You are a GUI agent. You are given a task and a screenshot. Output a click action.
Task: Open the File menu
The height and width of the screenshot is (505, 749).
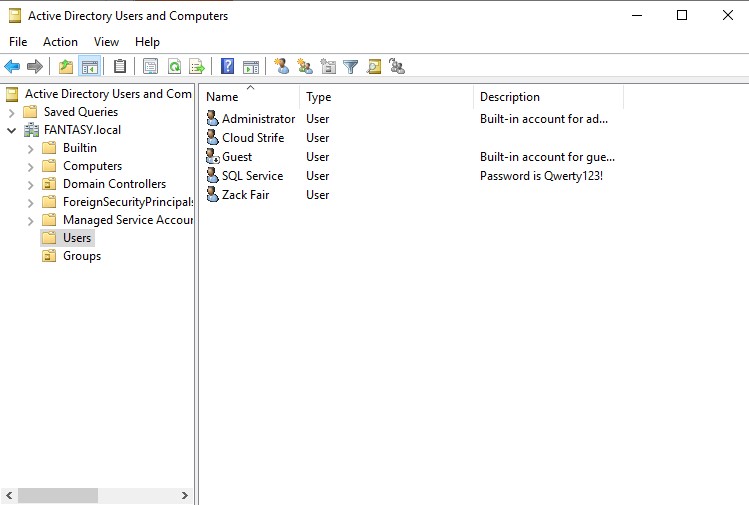pos(18,42)
